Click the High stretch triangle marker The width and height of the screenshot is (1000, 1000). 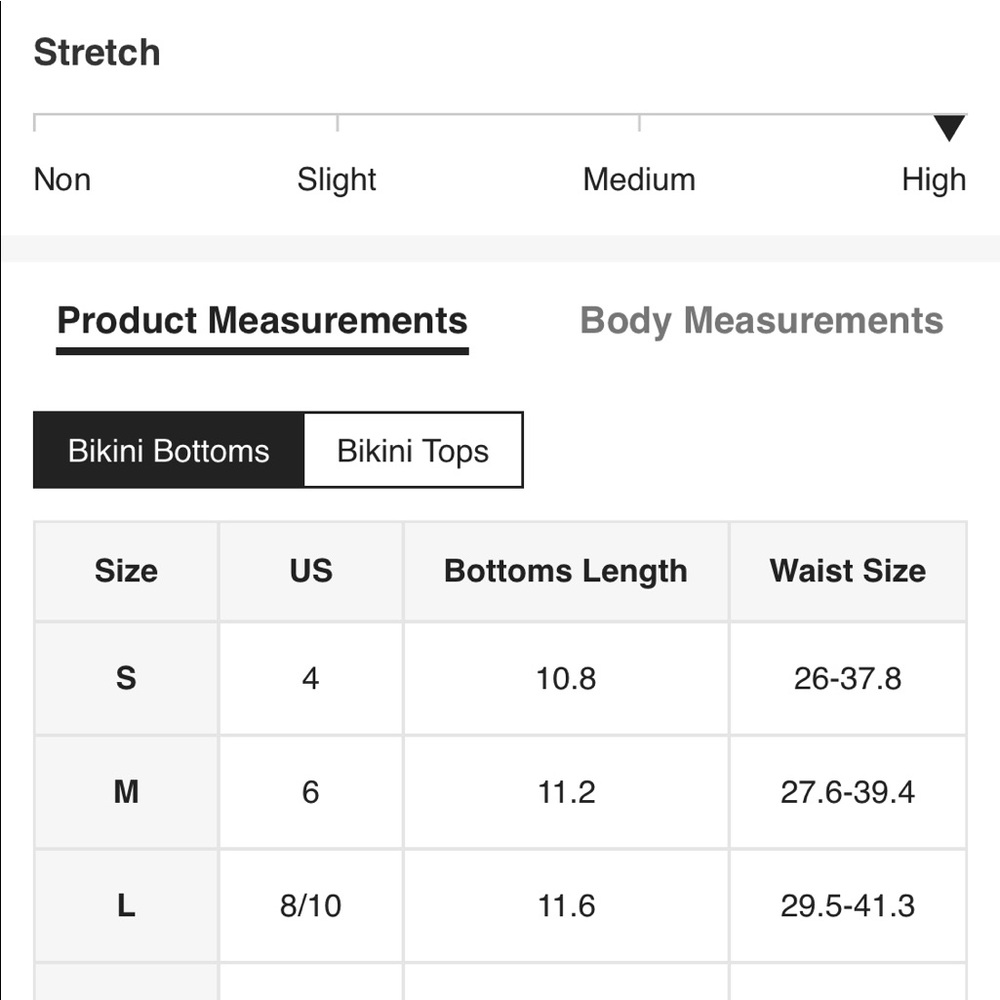click(x=949, y=128)
